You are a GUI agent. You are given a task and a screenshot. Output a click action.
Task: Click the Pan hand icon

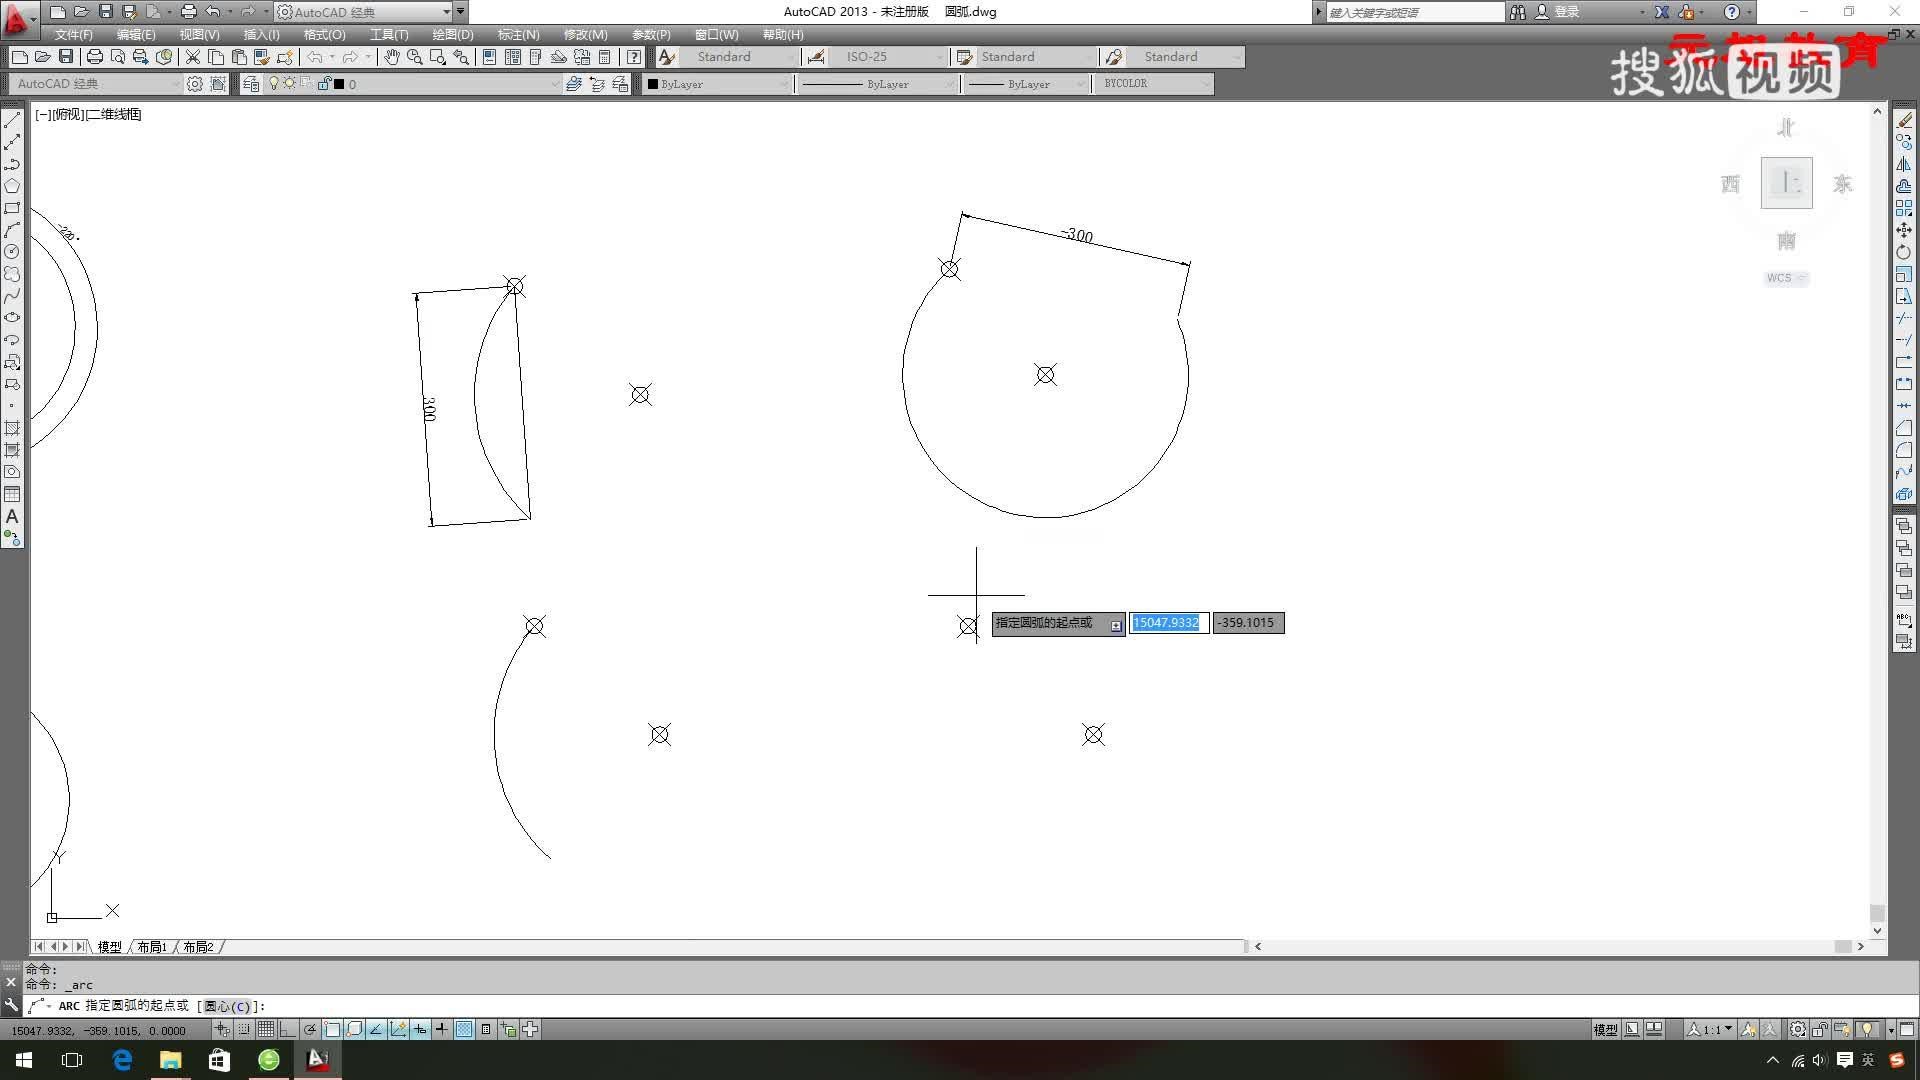391,57
